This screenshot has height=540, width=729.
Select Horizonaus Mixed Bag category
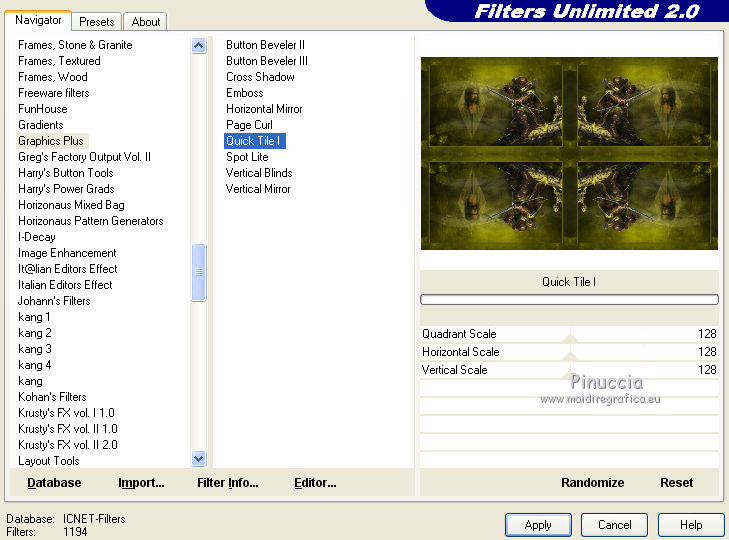pos(71,205)
